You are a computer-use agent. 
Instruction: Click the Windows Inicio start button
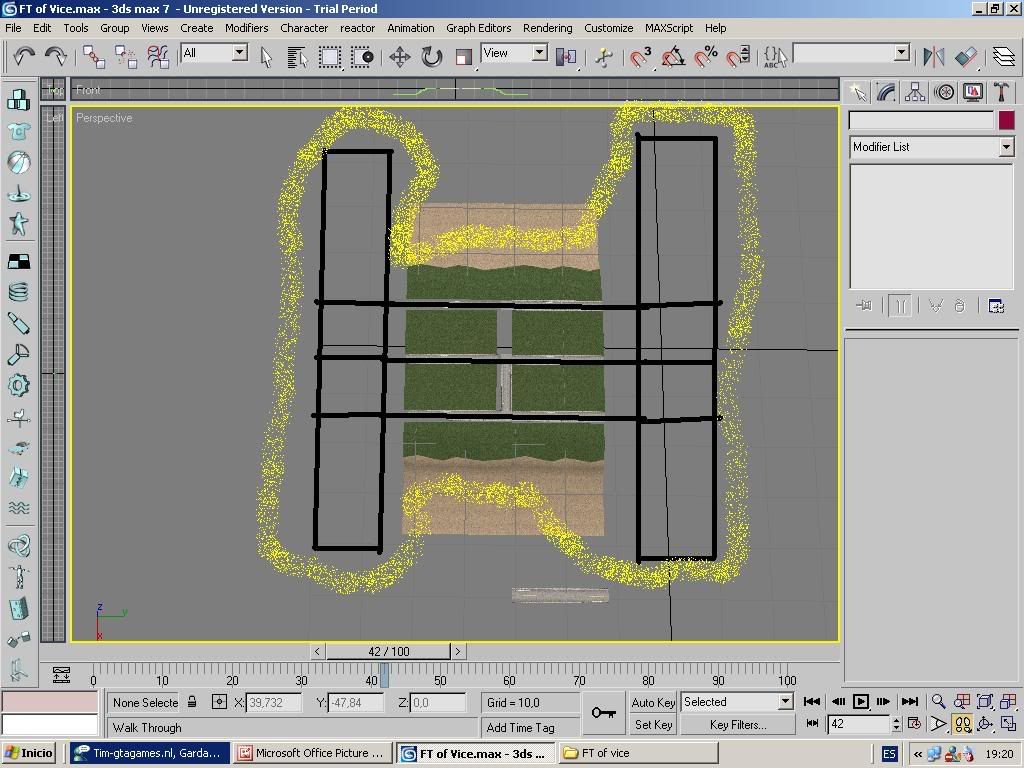pos(29,753)
